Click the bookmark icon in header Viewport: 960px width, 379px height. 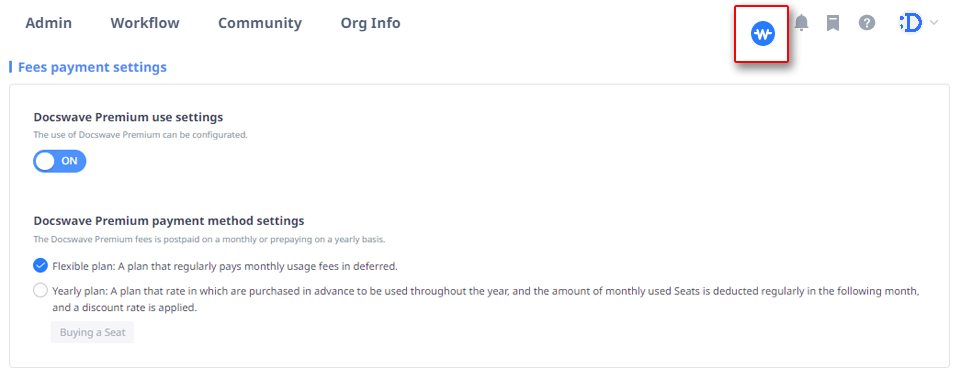coord(833,23)
